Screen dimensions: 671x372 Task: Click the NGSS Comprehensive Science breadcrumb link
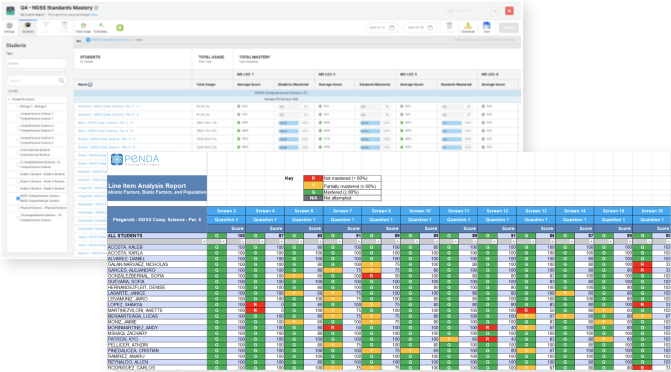[x=111, y=40]
